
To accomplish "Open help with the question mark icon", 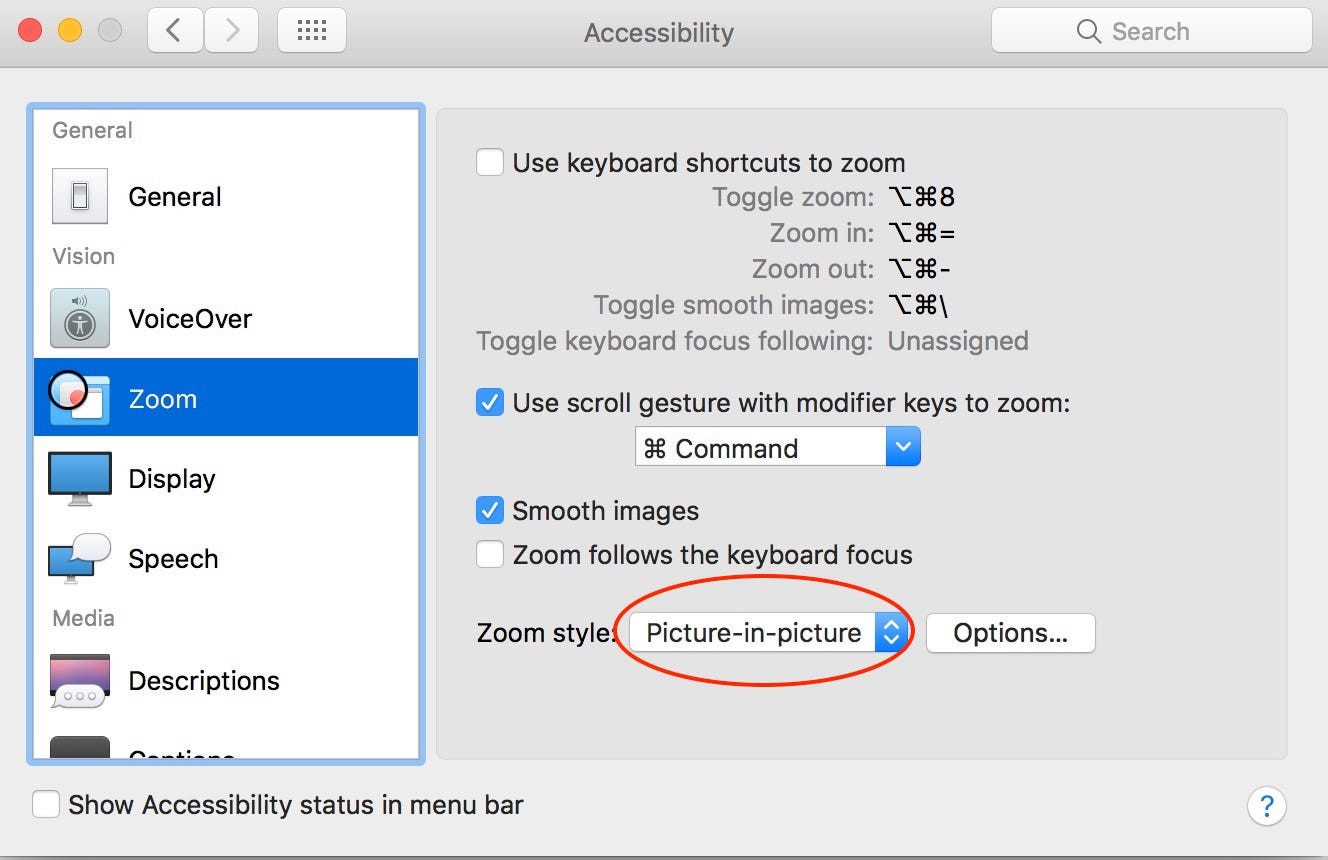I will point(1266,805).
